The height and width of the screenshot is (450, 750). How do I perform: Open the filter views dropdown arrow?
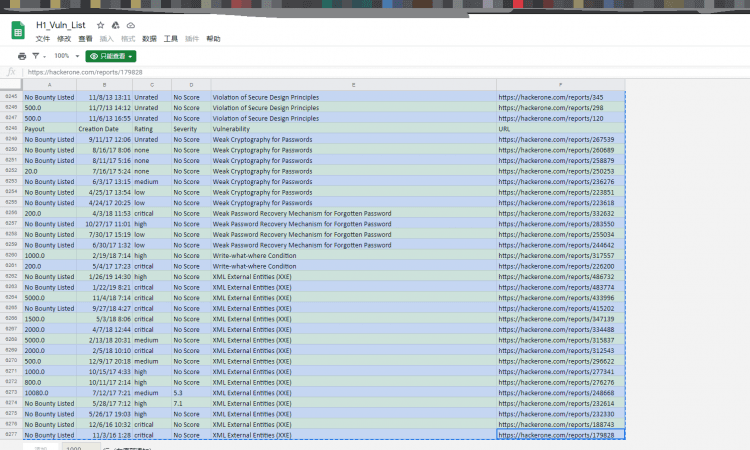click(x=43, y=56)
